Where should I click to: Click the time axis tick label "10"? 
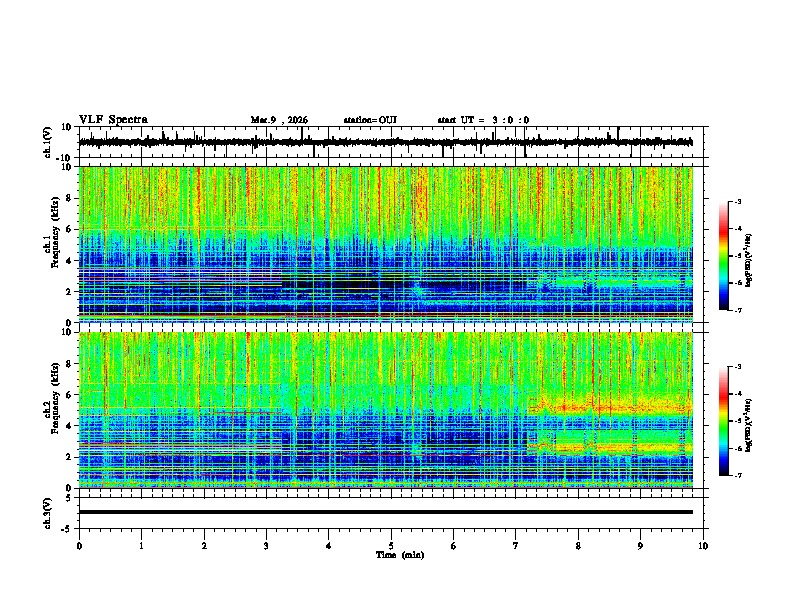pyautogui.click(x=703, y=546)
